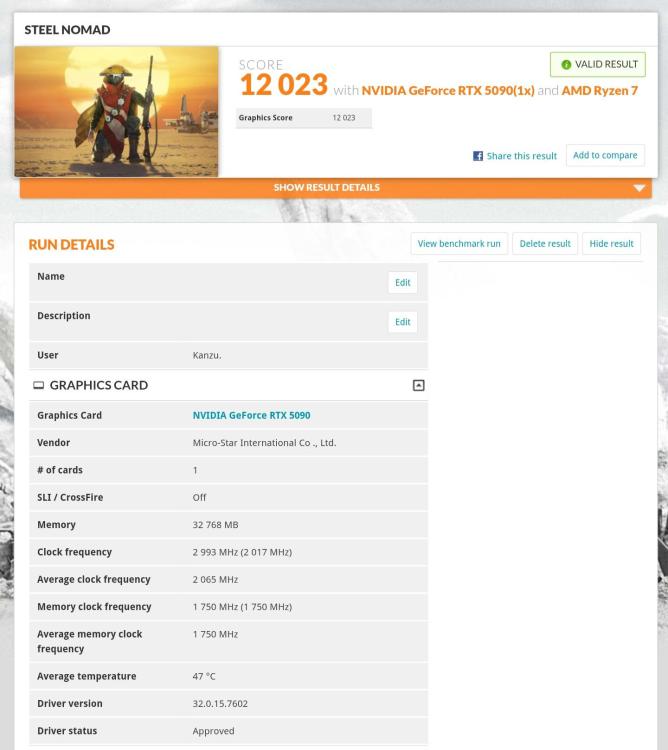The height and width of the screenshot is (750, 668).
Task: Click vendor Micro-Star International Co., Ltd.
Action: [264, 443]
